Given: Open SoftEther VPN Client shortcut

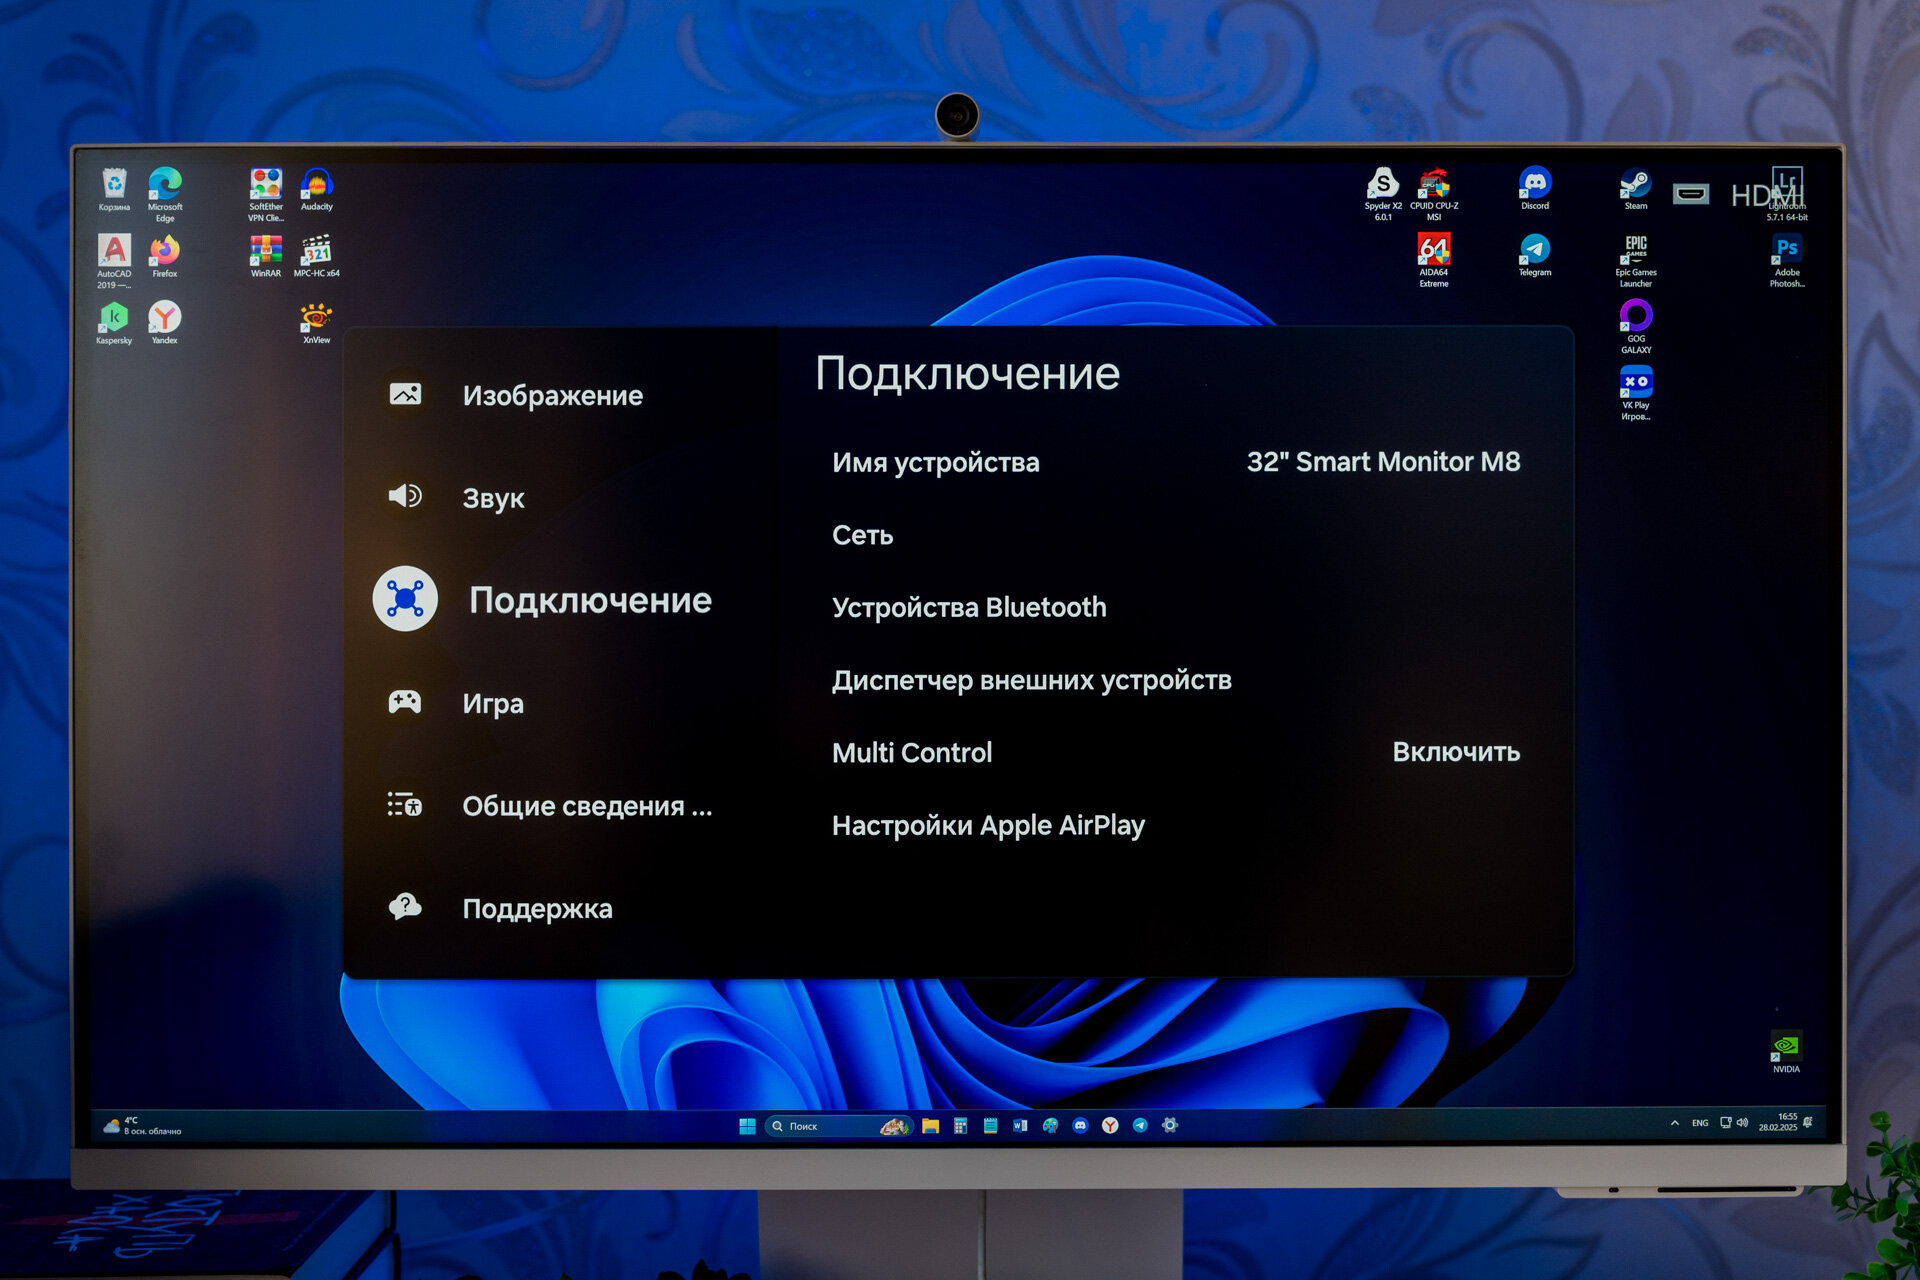Looking at the screenshot, I should tap(266, 195).
